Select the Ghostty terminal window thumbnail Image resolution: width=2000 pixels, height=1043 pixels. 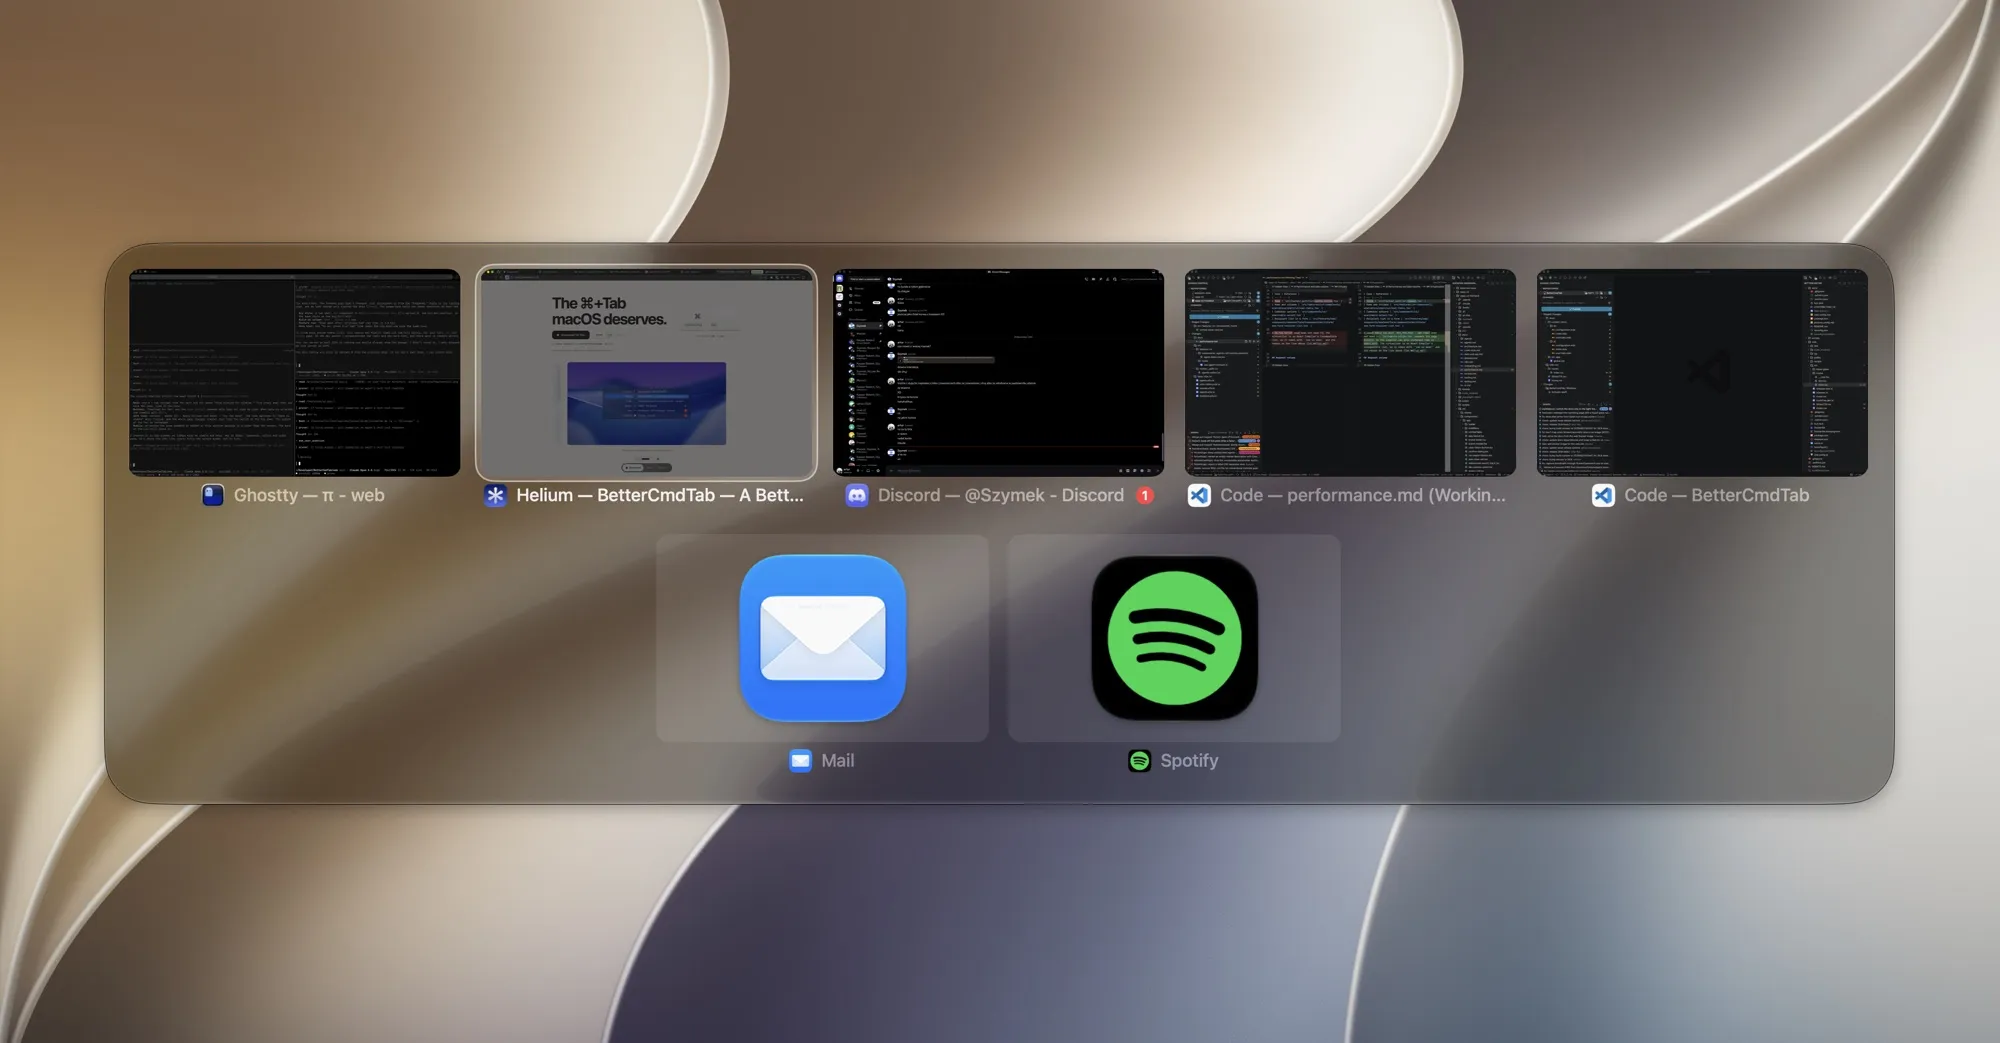point(295,372)
